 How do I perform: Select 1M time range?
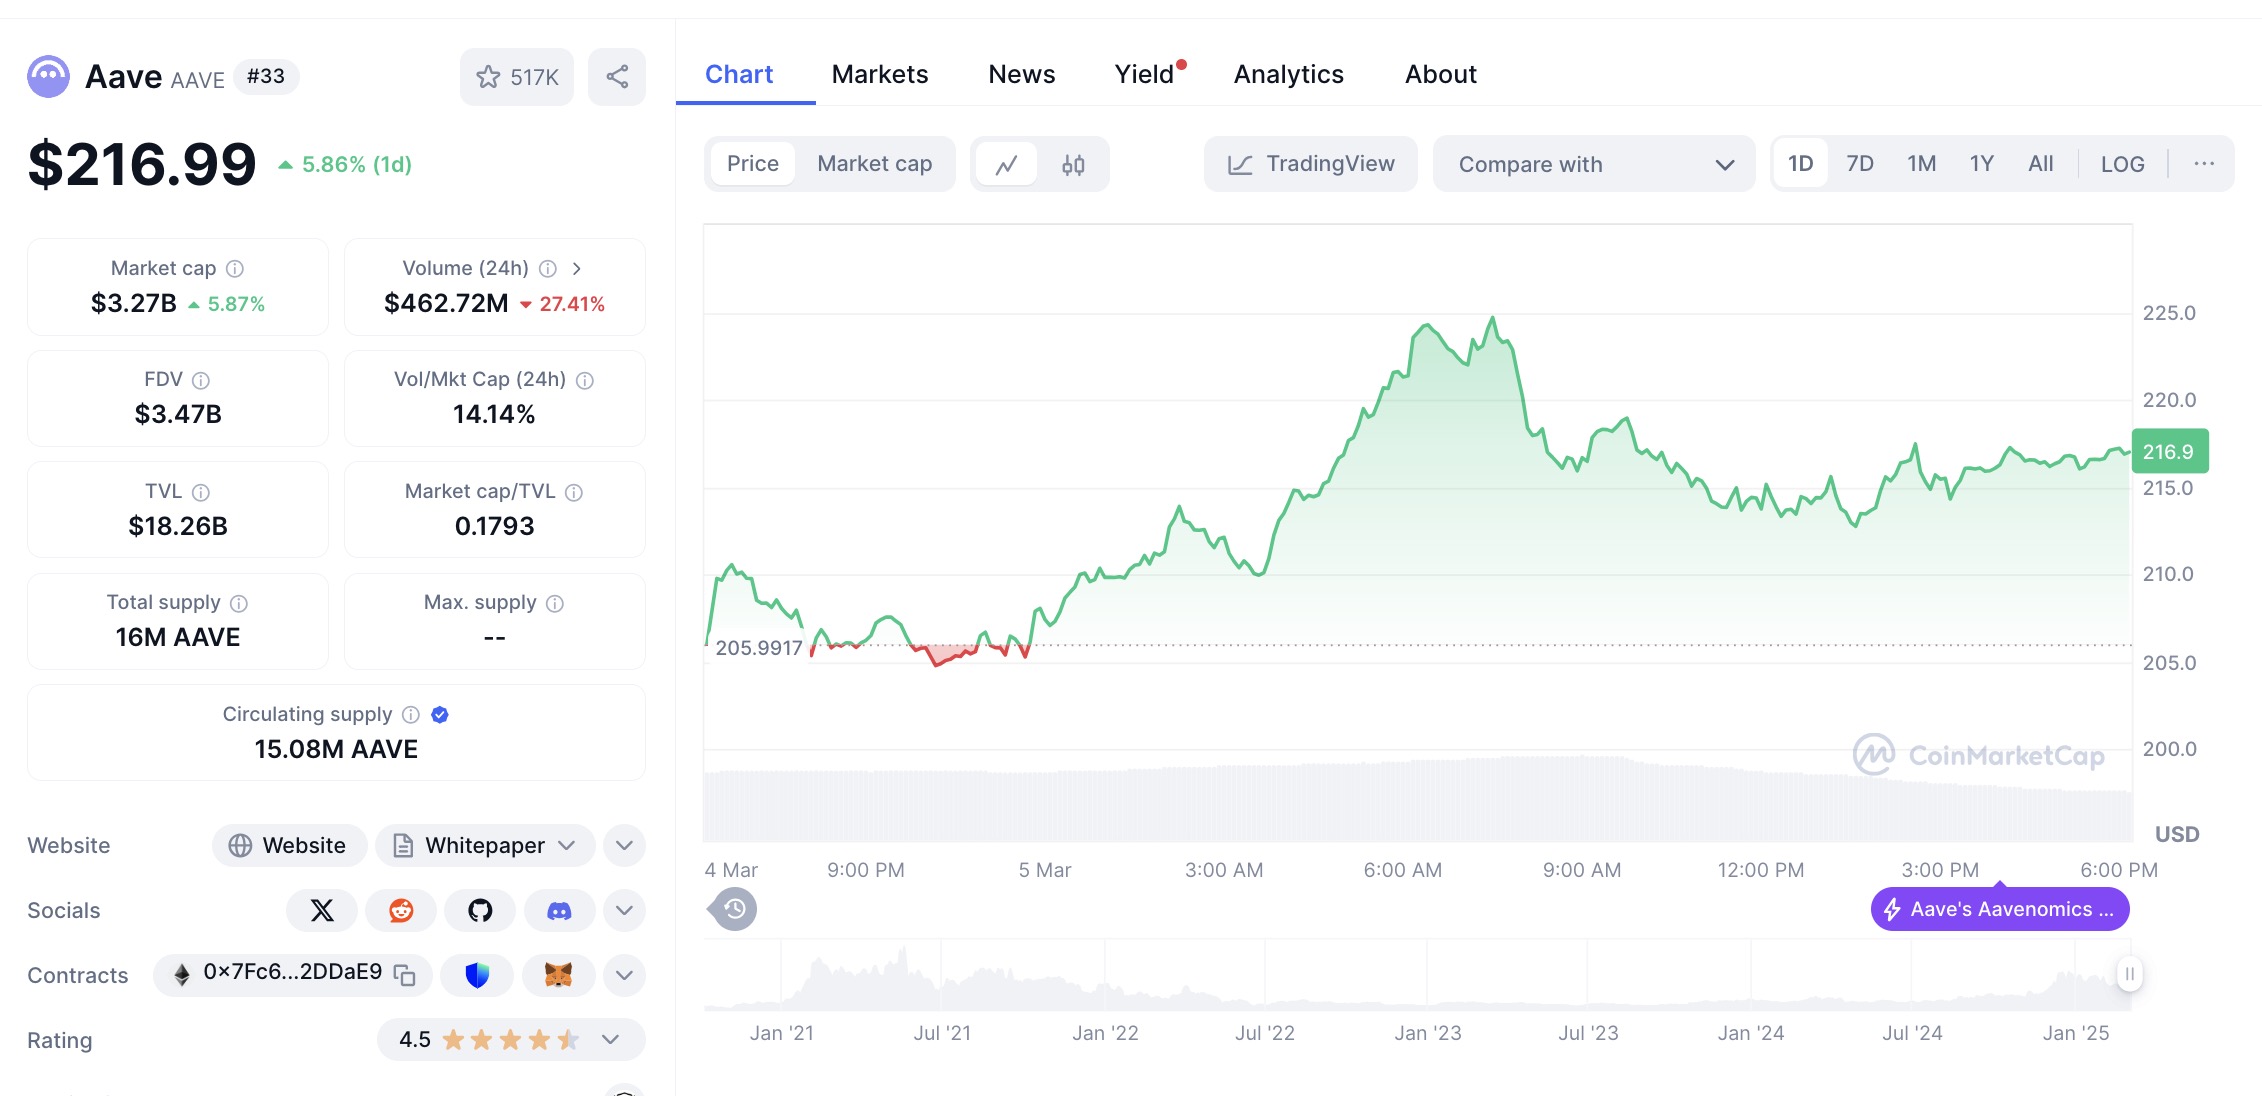click(1921, 164)
